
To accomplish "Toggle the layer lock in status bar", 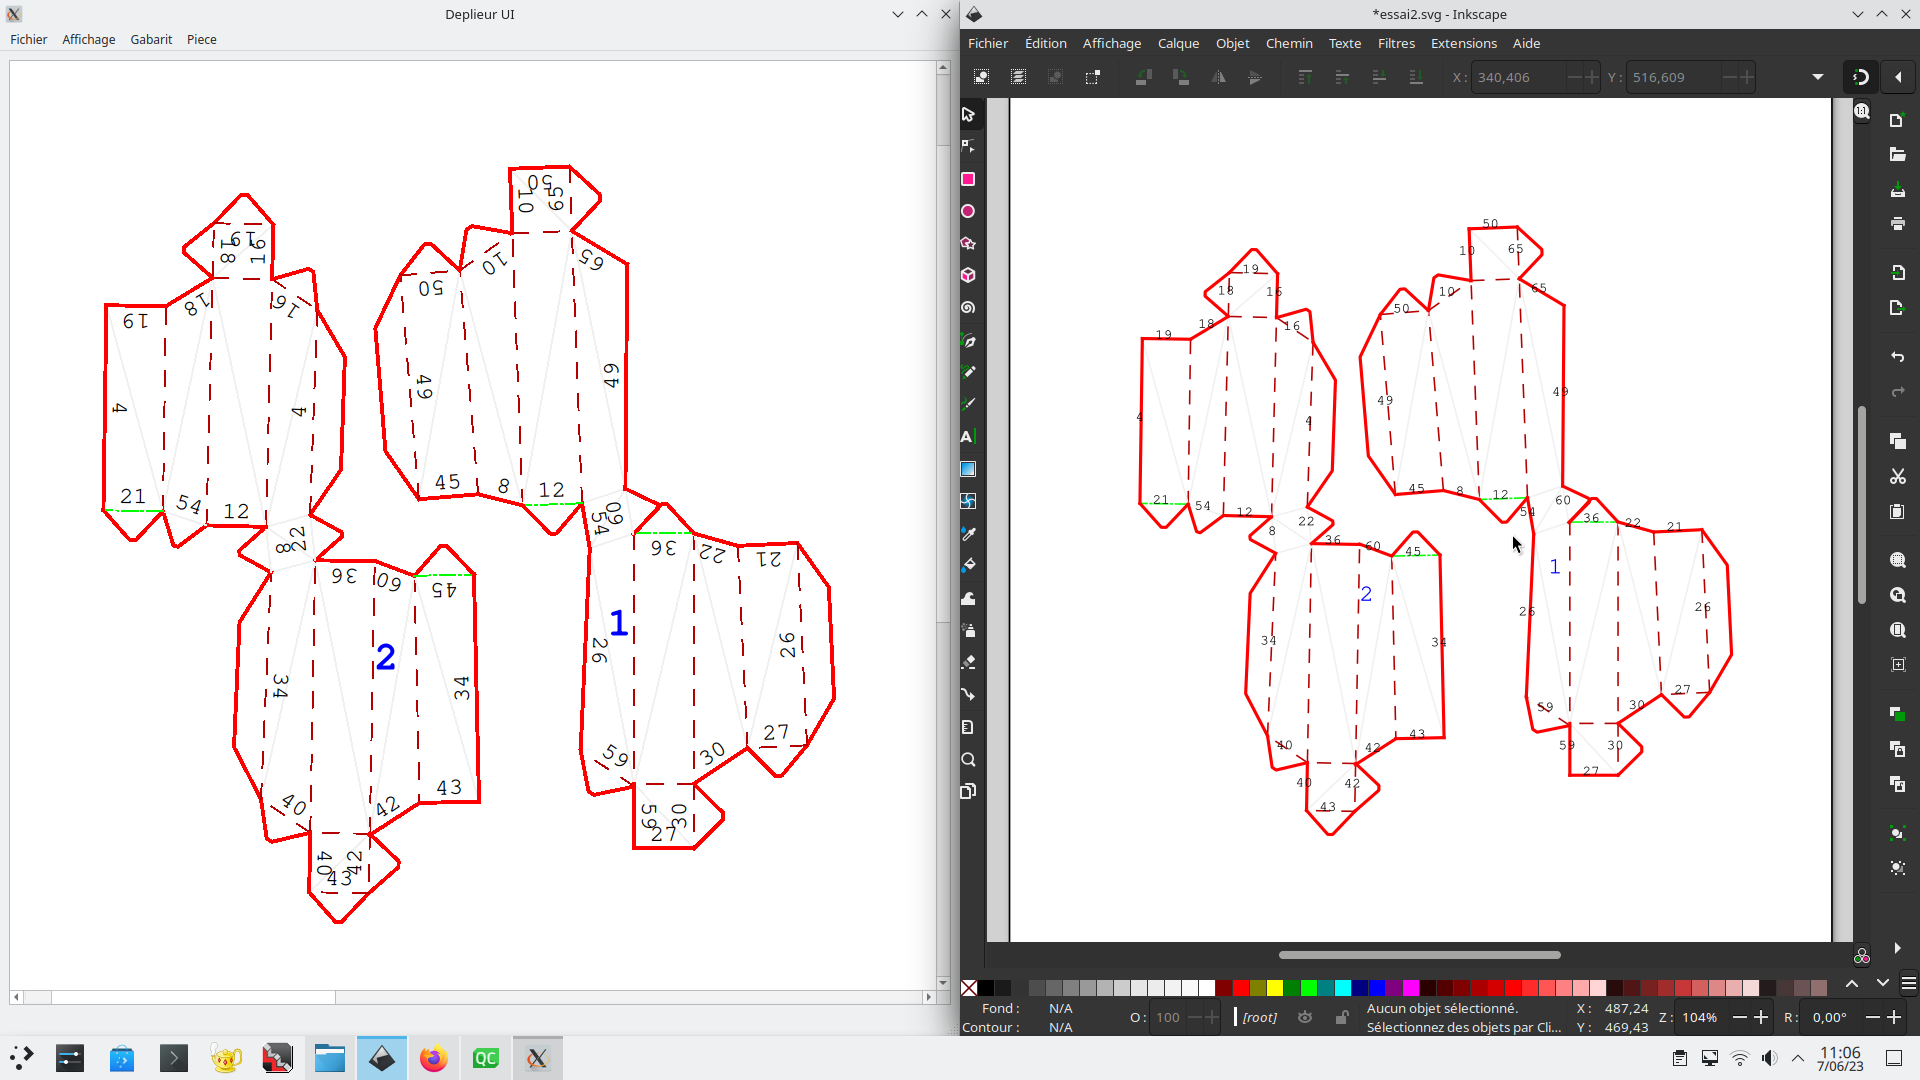I will pos(1342,1017).
